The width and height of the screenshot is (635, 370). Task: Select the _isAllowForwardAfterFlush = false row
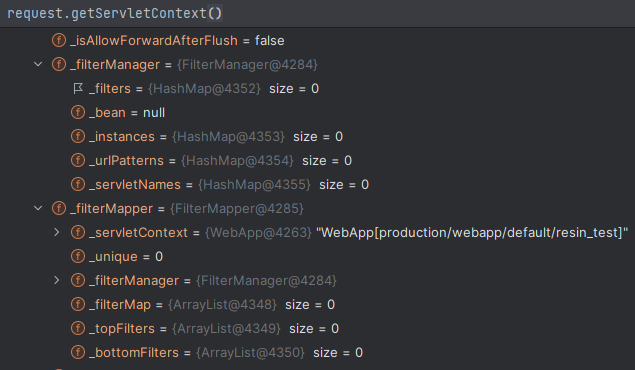(318, 40)
